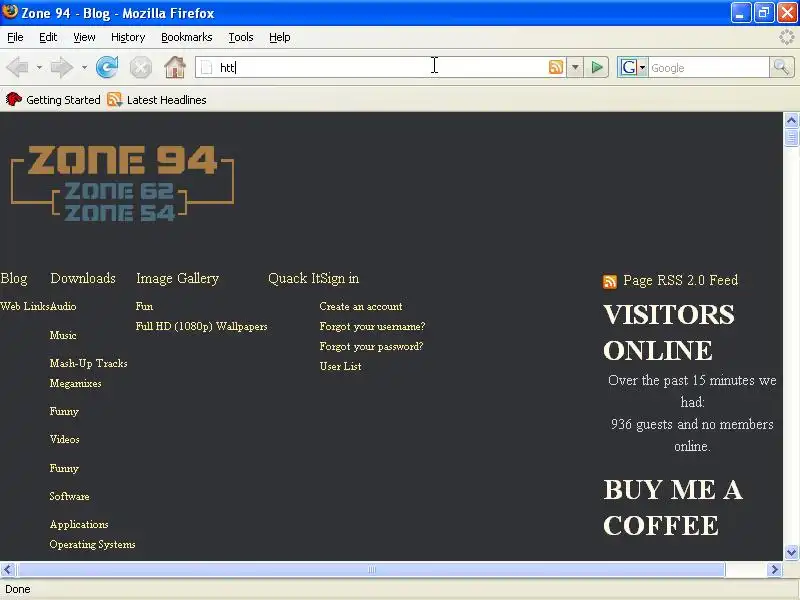Open the User List link
The height and width of the screenshot is (600, 800).
click(x=340, y=366)
